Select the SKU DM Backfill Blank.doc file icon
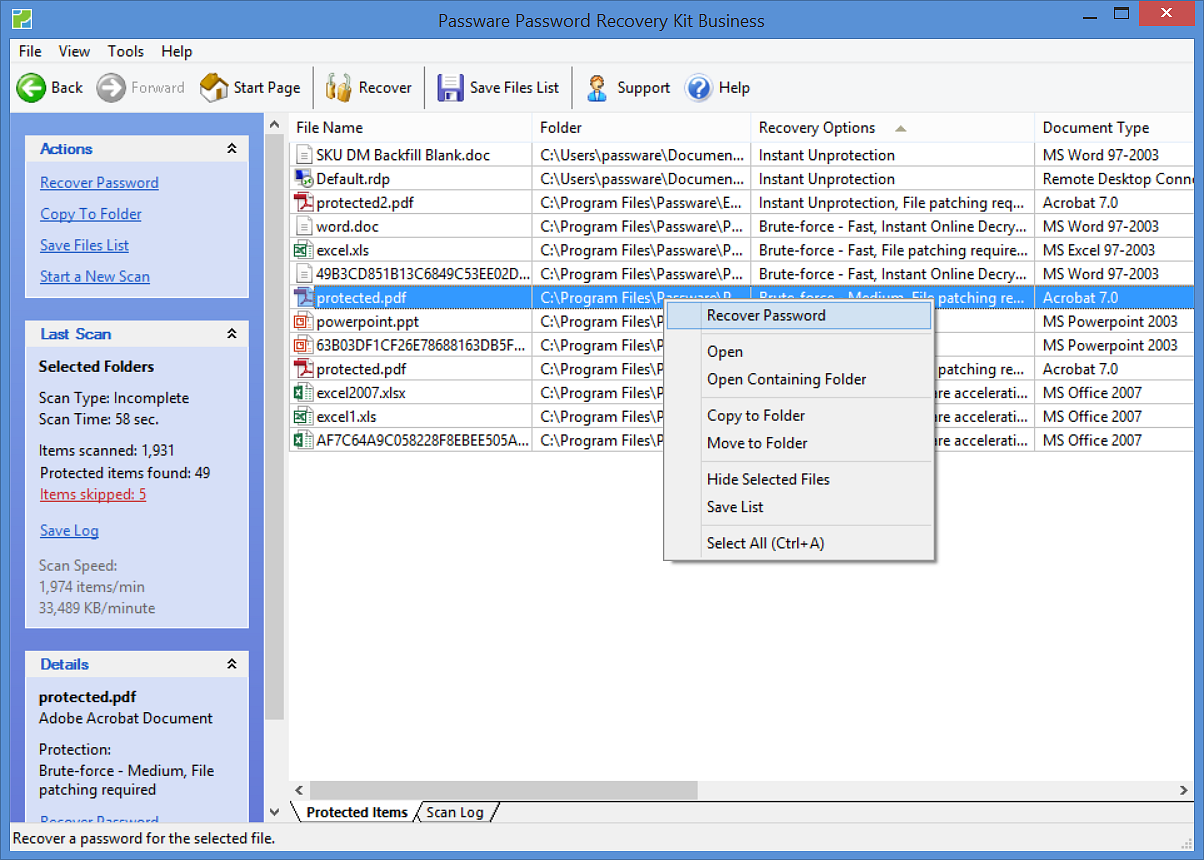1204x860 pixels. click(x=304, y=155)
